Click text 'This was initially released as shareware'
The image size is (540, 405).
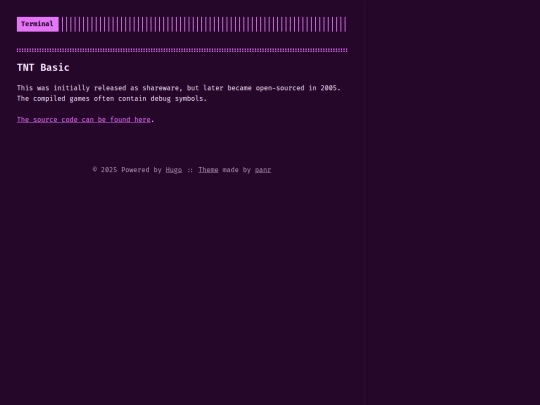click(x=98, y=88)
